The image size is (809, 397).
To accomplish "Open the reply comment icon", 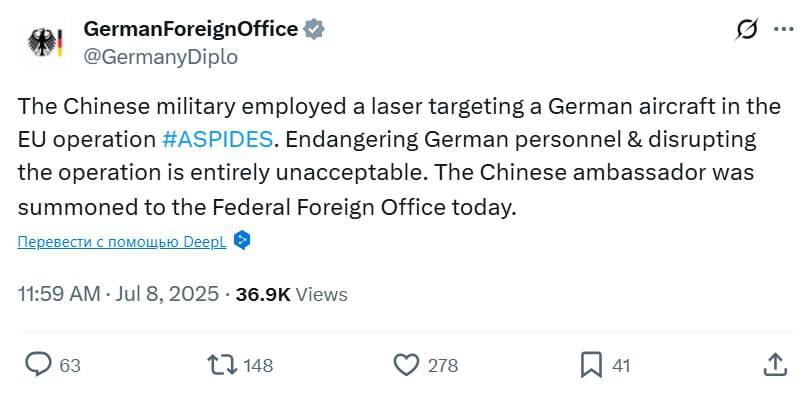I will tap(39, 364).
